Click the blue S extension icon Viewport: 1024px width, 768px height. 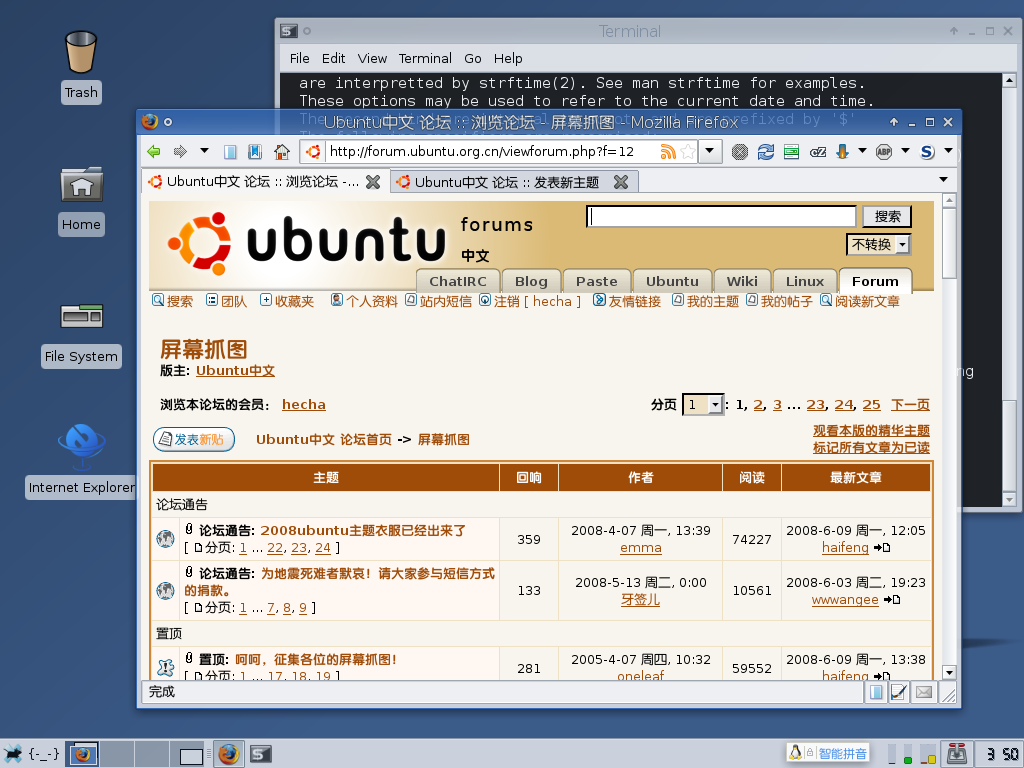click(x=927, y=152)
